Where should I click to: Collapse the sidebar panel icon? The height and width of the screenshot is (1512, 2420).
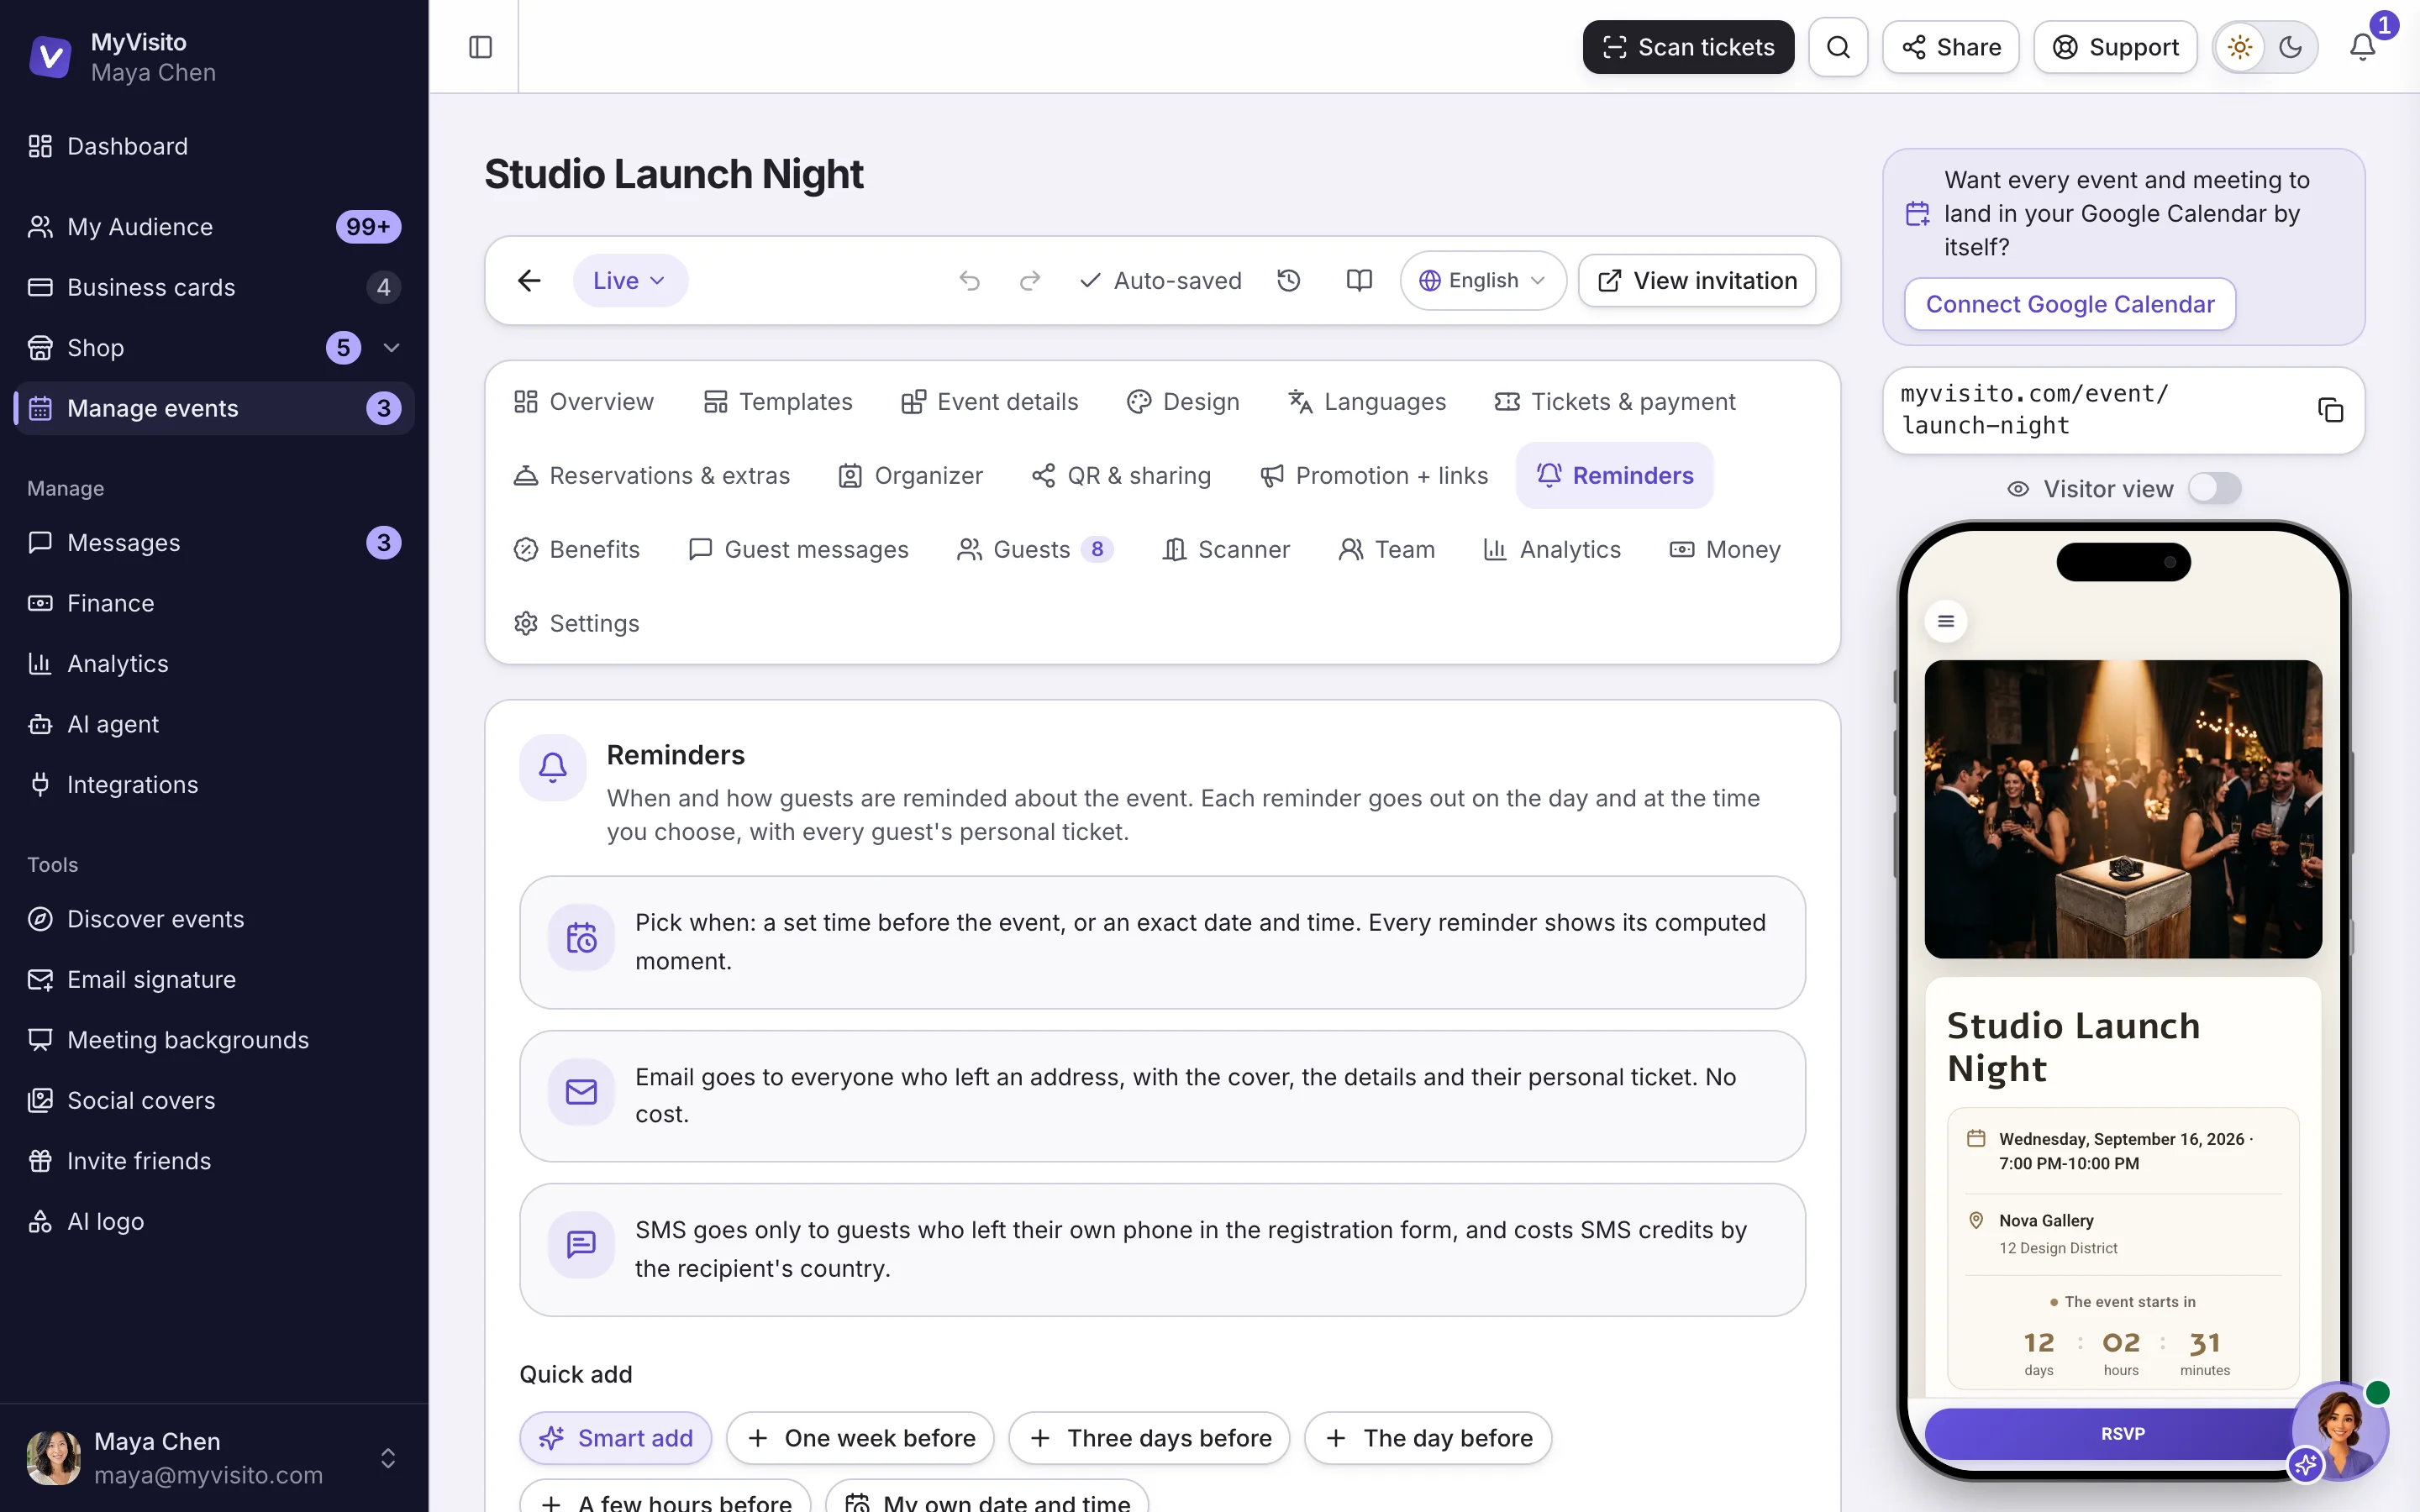(480, 47)
